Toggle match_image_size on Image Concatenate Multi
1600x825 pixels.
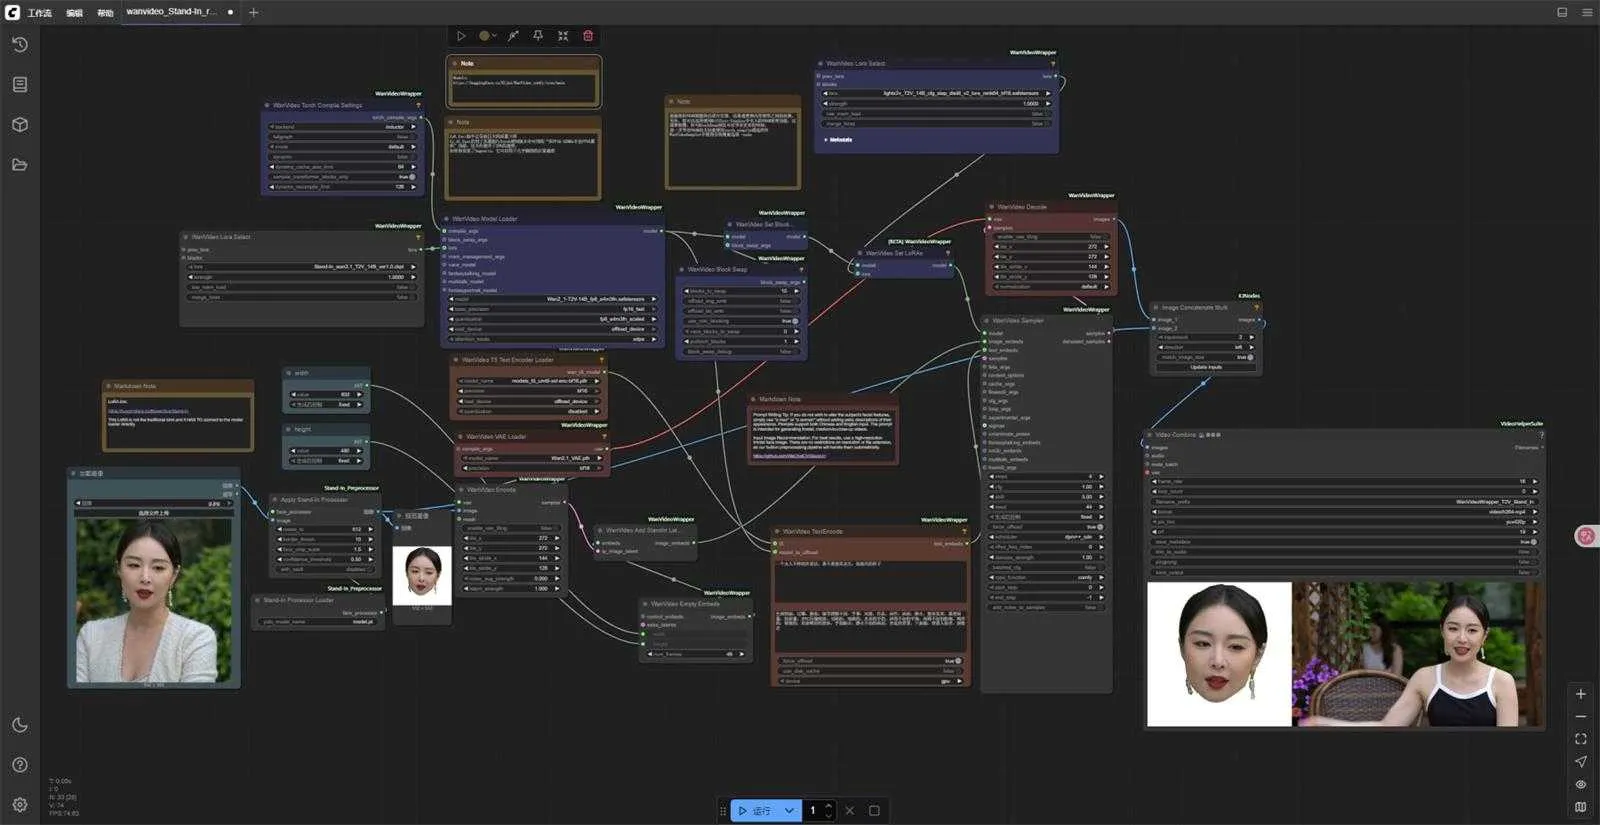(x=1205, y=357)
